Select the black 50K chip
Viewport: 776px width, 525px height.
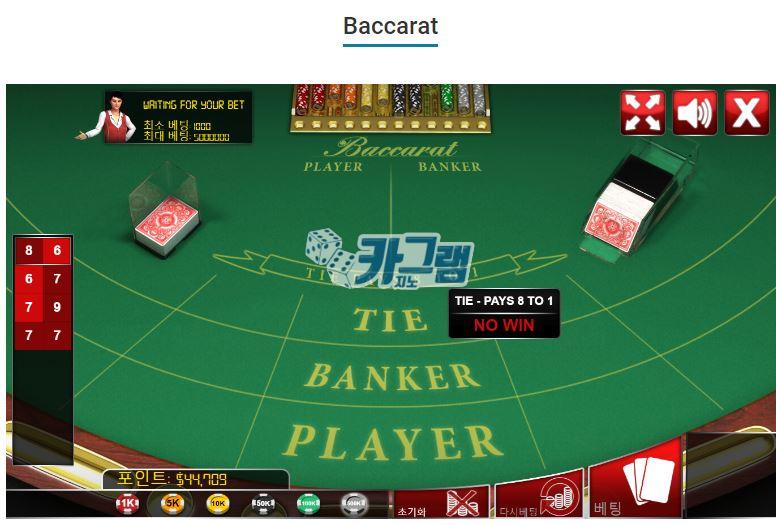(x=263, y=504)
